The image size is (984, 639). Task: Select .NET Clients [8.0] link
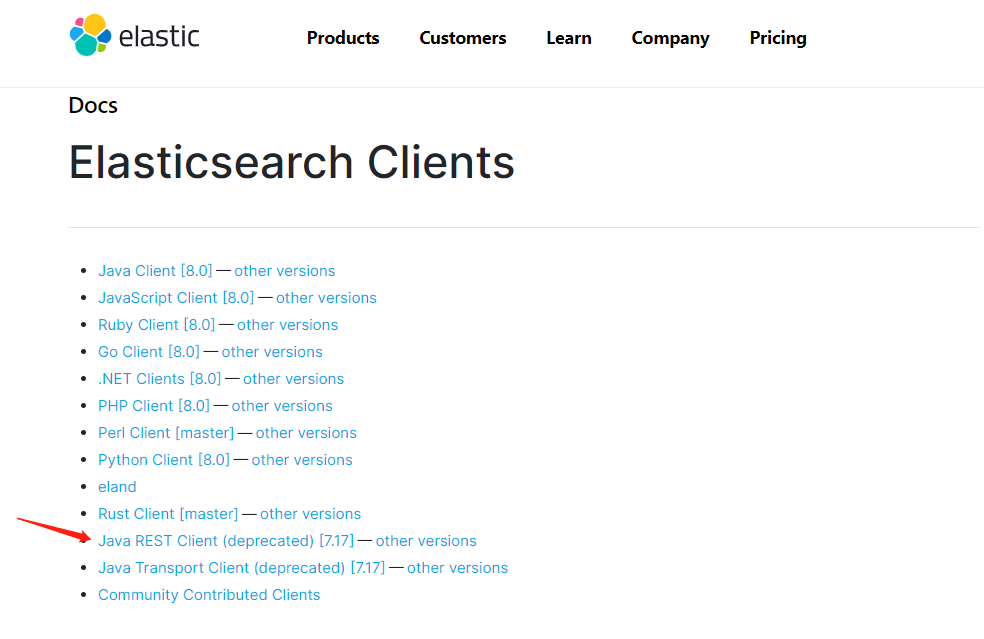(x=159, y=379)
